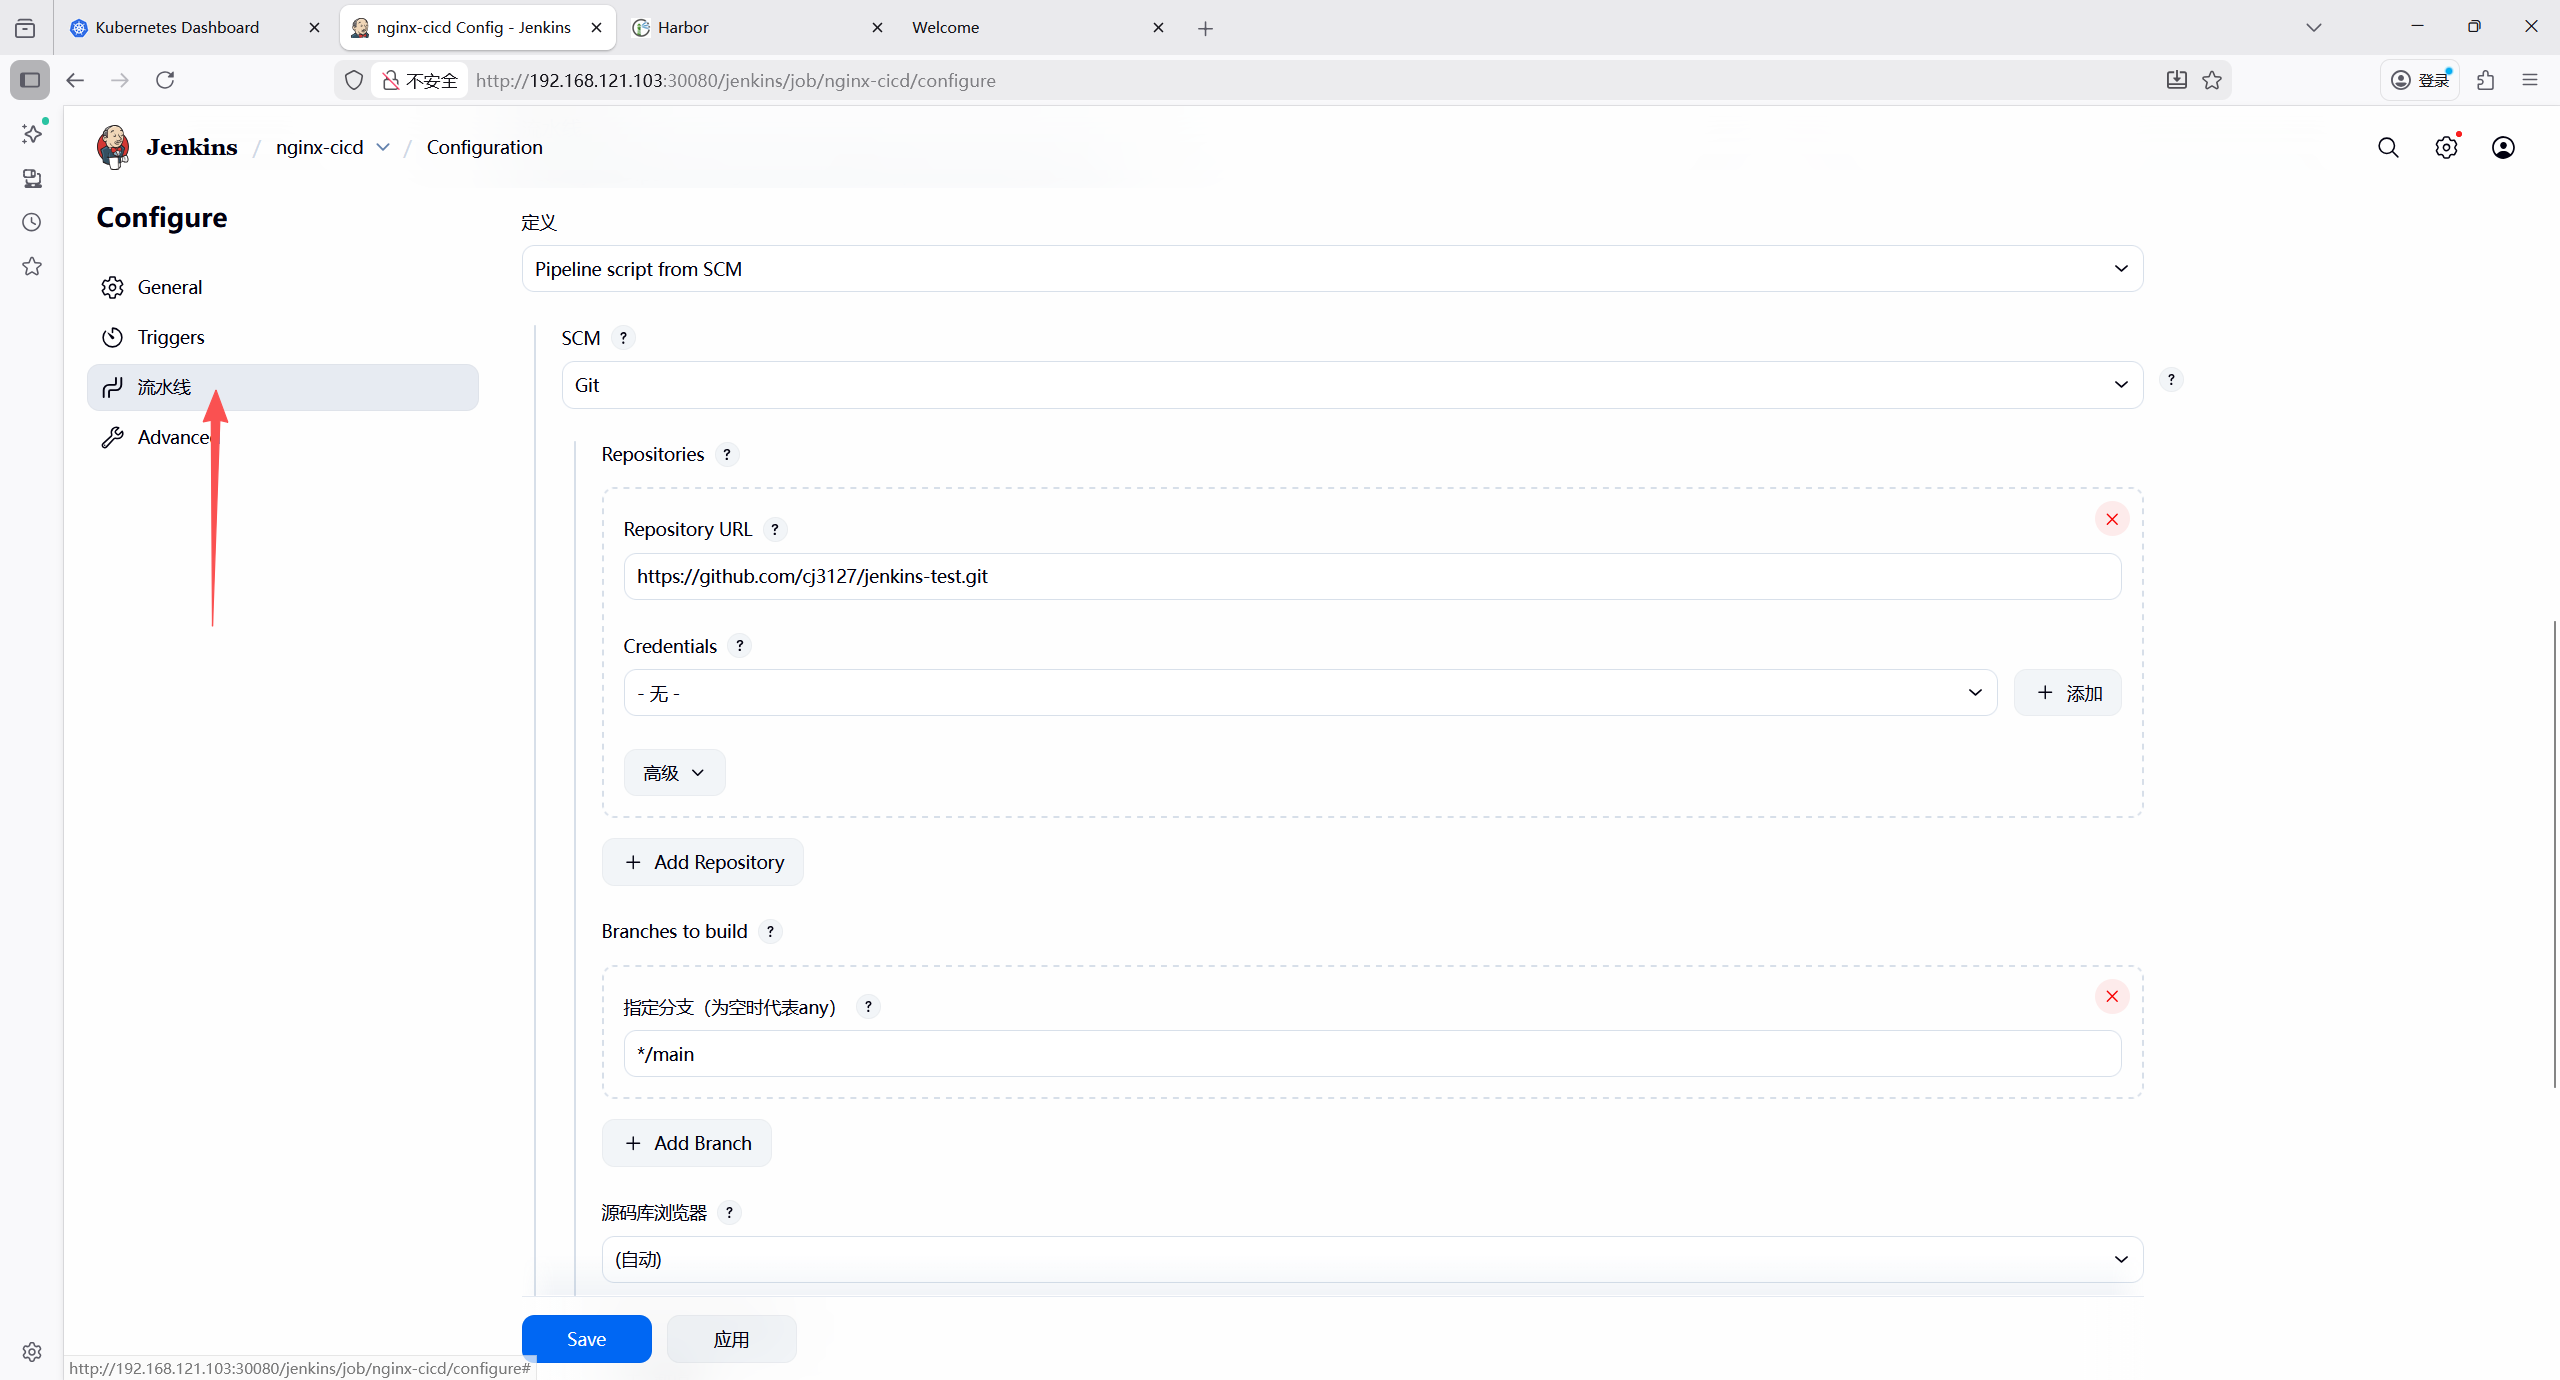2560x1380 pixels.
Task: Bookmark page with star icon
Action: click(2212, 80)
